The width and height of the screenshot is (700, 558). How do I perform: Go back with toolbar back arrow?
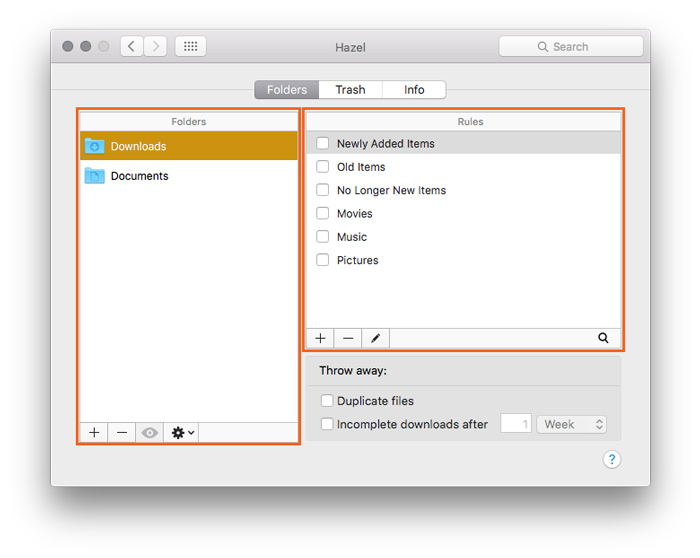(132, 46)
